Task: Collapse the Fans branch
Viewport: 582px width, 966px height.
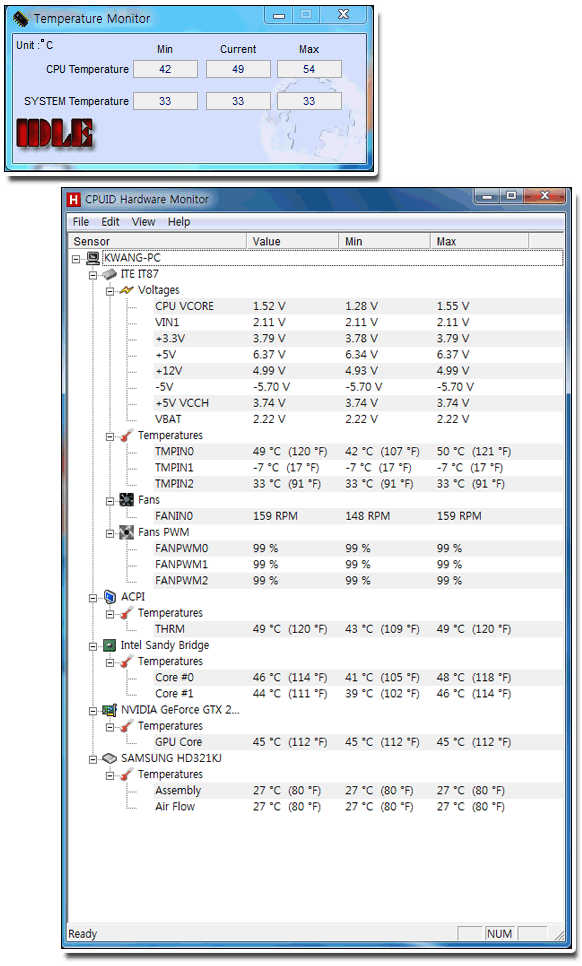Action: point(110,501)
